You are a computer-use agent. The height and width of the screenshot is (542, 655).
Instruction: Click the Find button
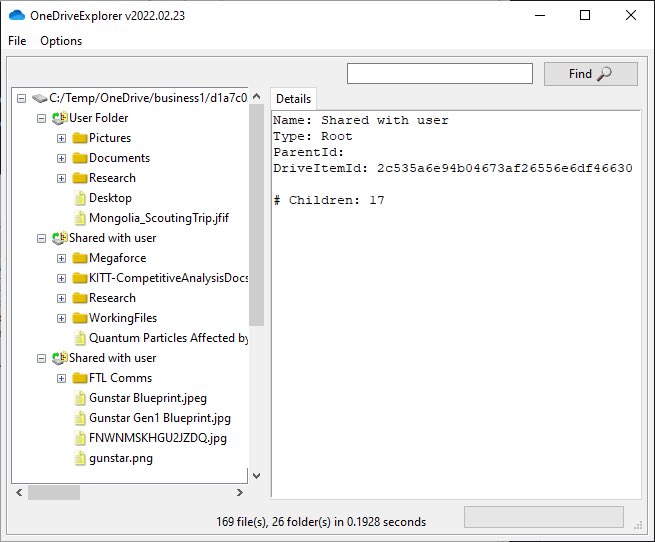coord(591,74)
